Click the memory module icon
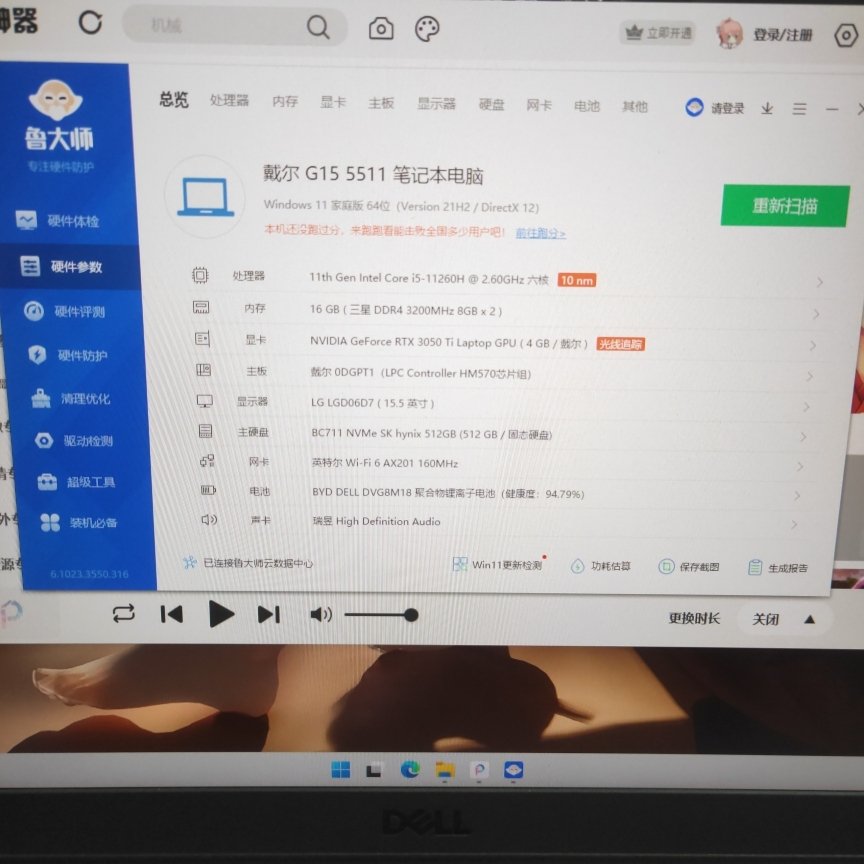This screenshot has height=864, width=864. click(x=201, y=307)
